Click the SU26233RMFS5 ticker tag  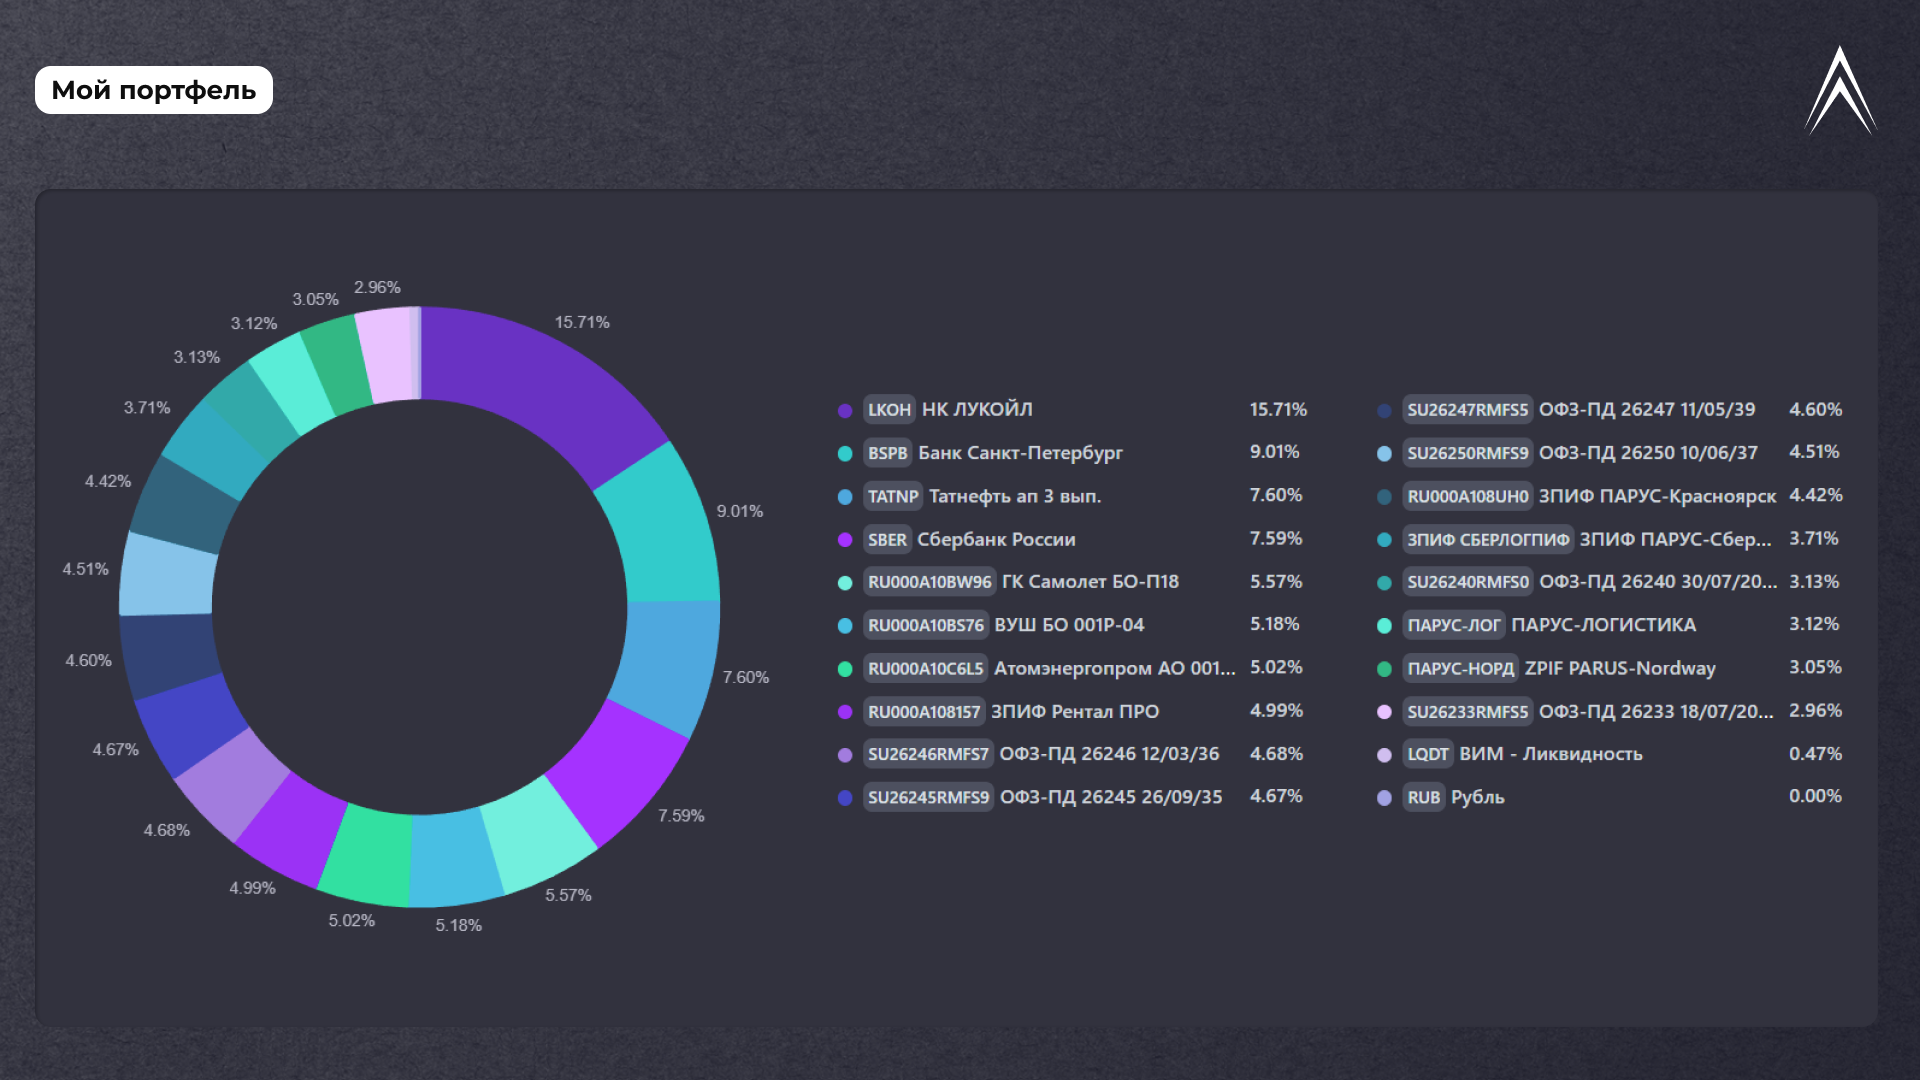[1468, 711]
